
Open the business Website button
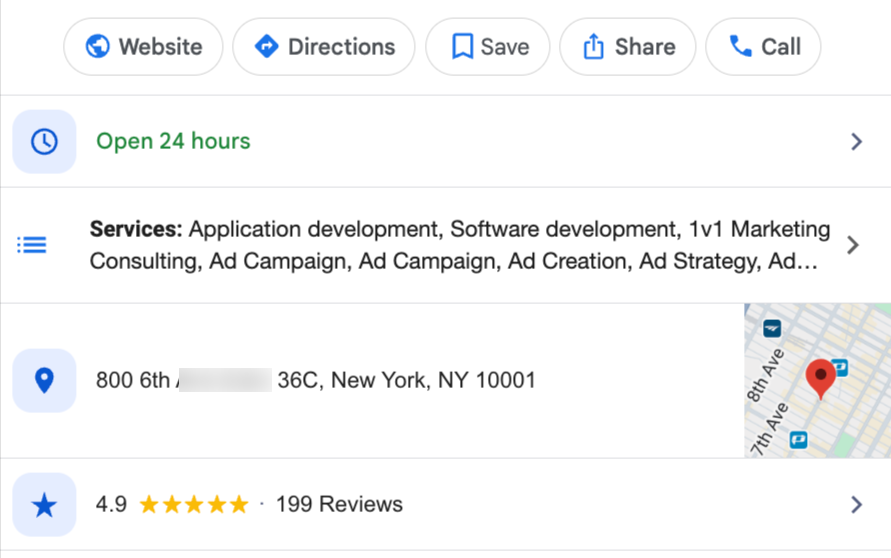(x=143, y=47)
